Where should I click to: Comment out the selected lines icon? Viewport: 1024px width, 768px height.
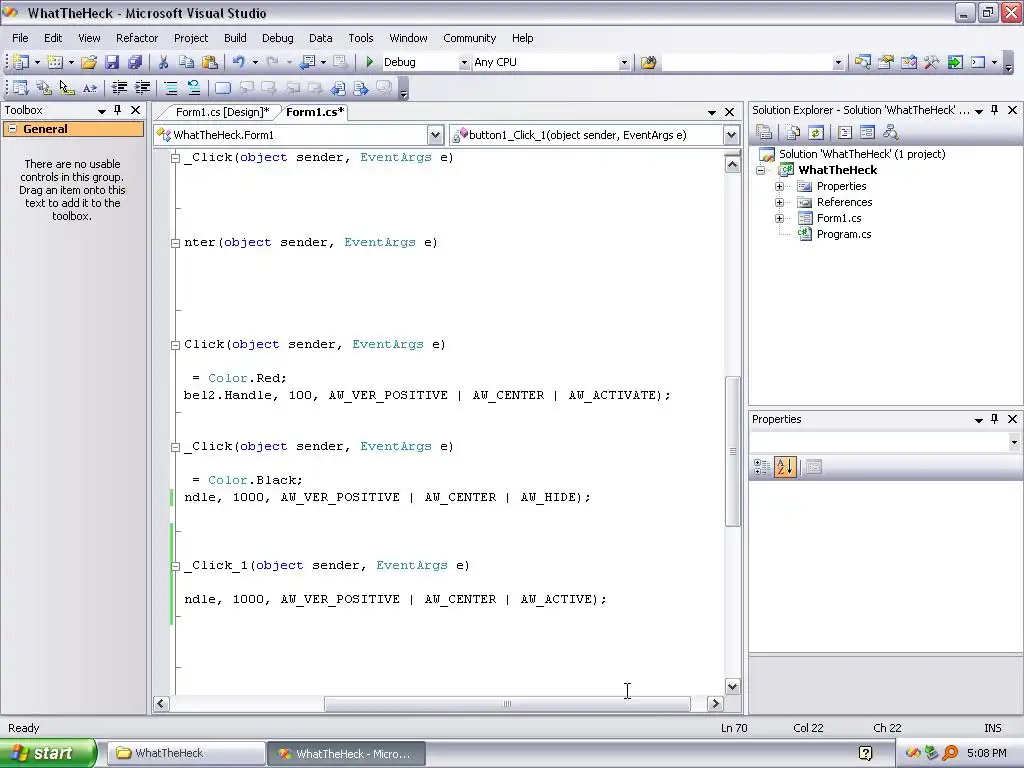tap(170, 88)
